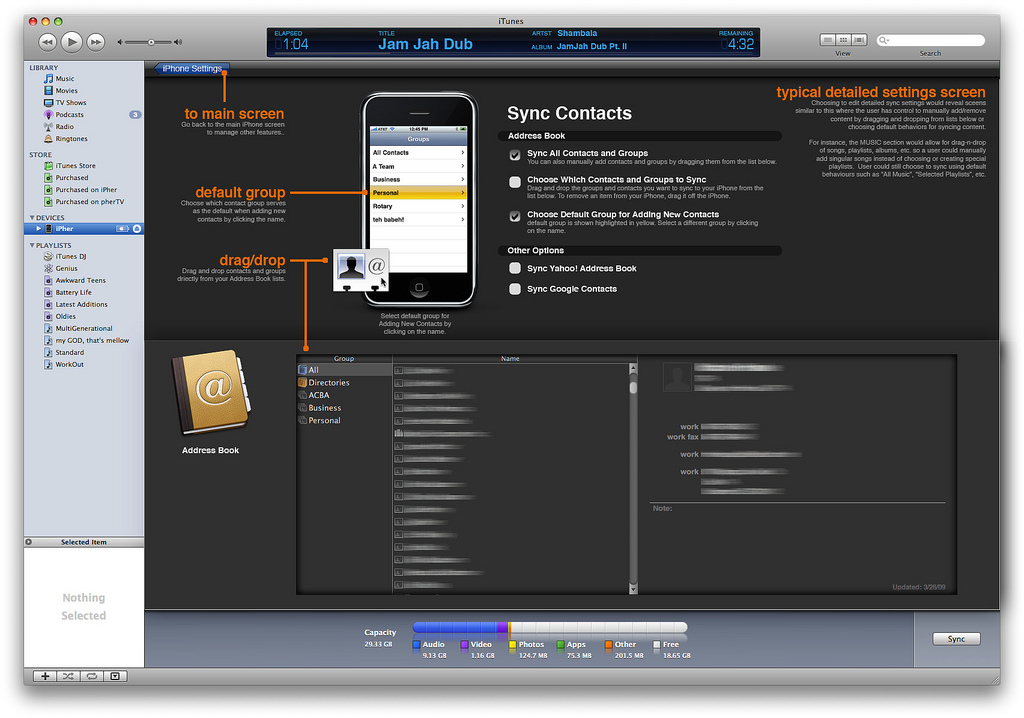Adjust the volume slider knob

(151, 42)
